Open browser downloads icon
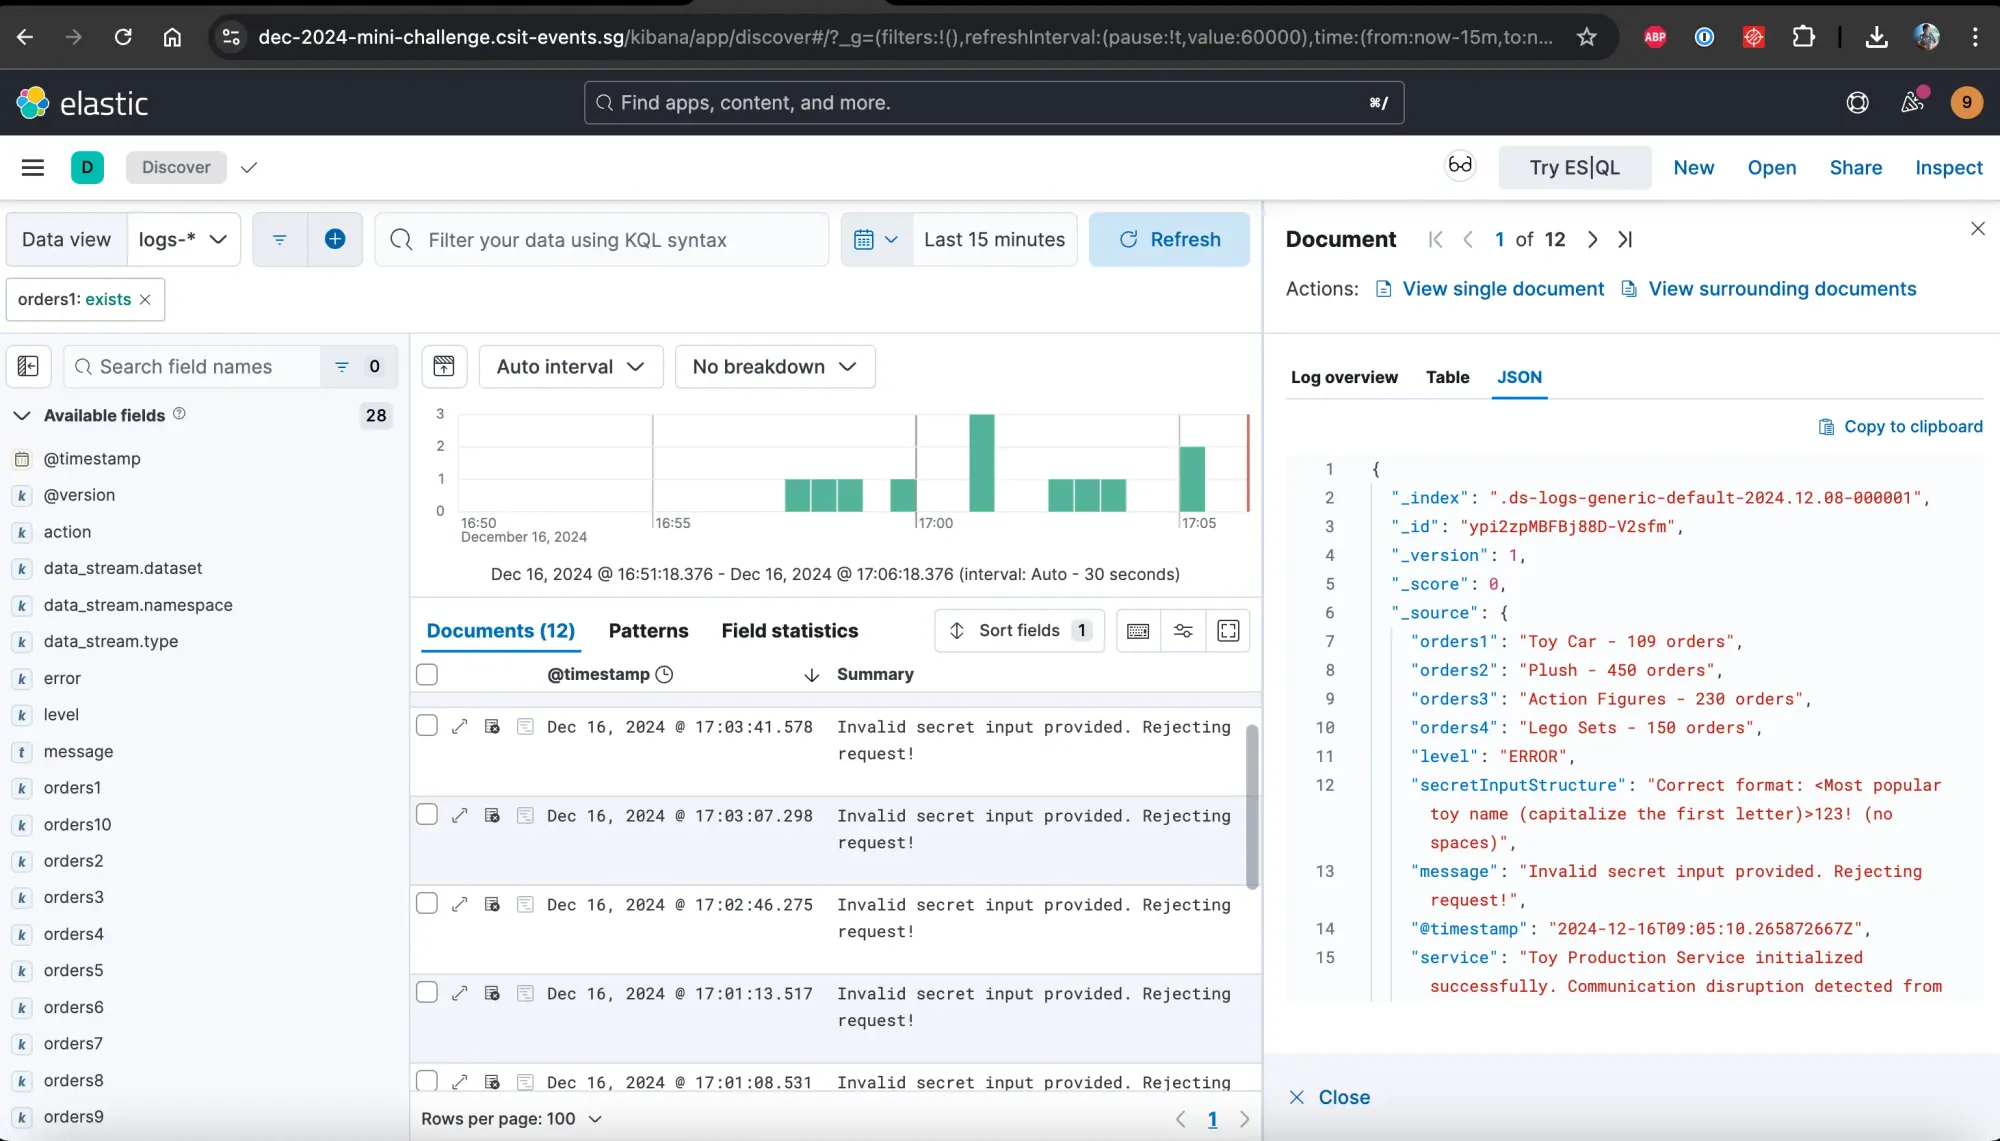The height and width of the screenshot is (1141, 2000). [1876, 37]
